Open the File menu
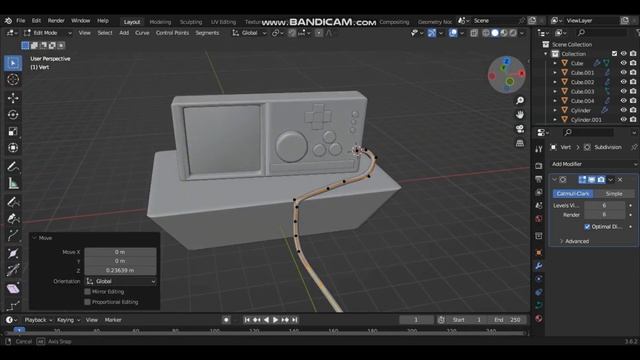The image size is (640, 360). 20,20
